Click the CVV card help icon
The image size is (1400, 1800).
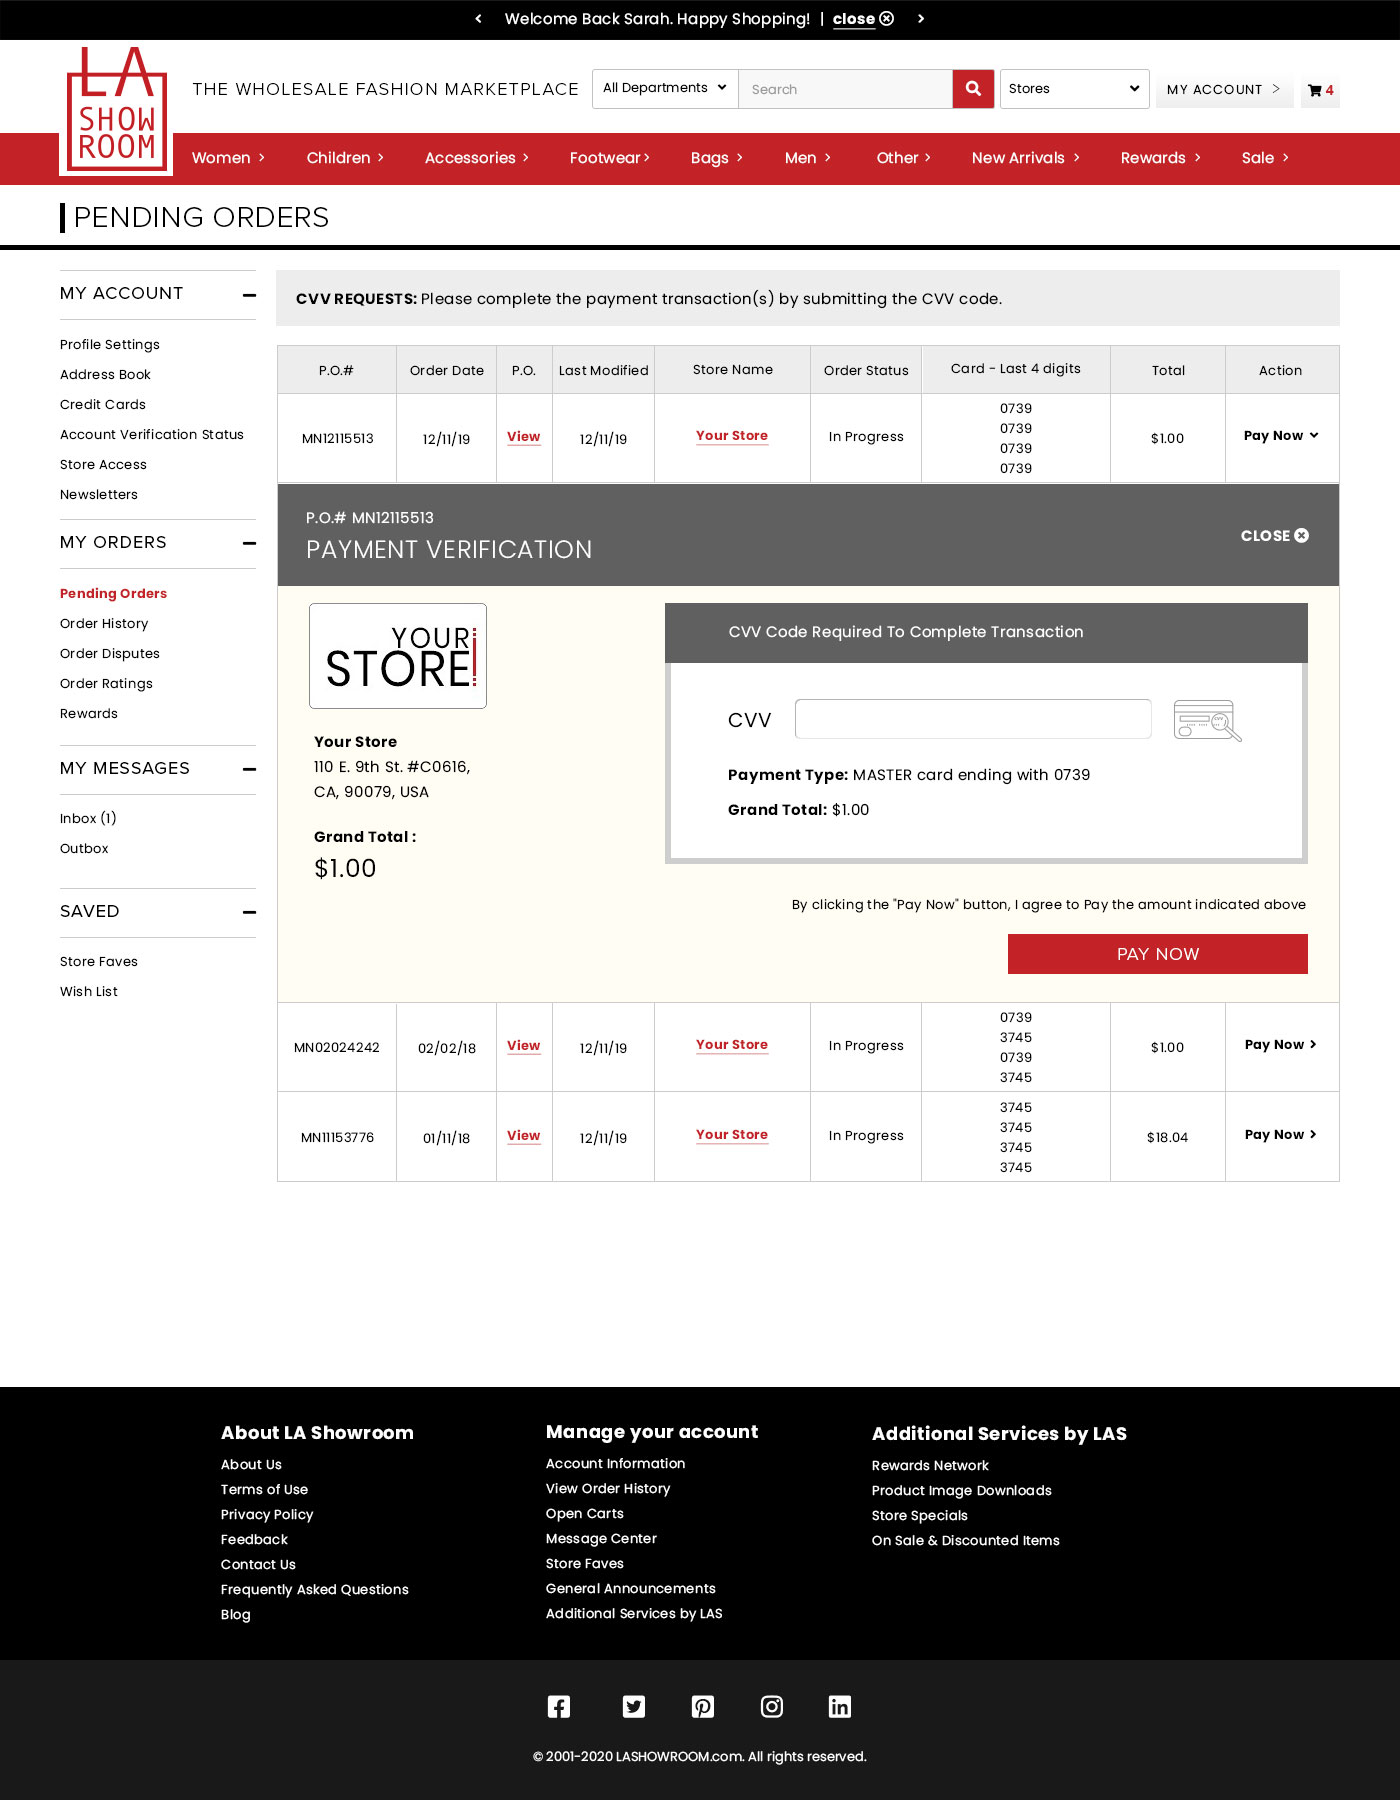point(1207,720)
